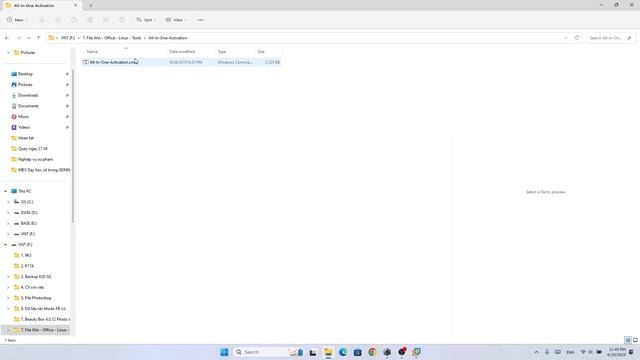Viewport: 640px width, 360px height.
Task: Select the 2. KTTA folder
Action: click(27, 266)
